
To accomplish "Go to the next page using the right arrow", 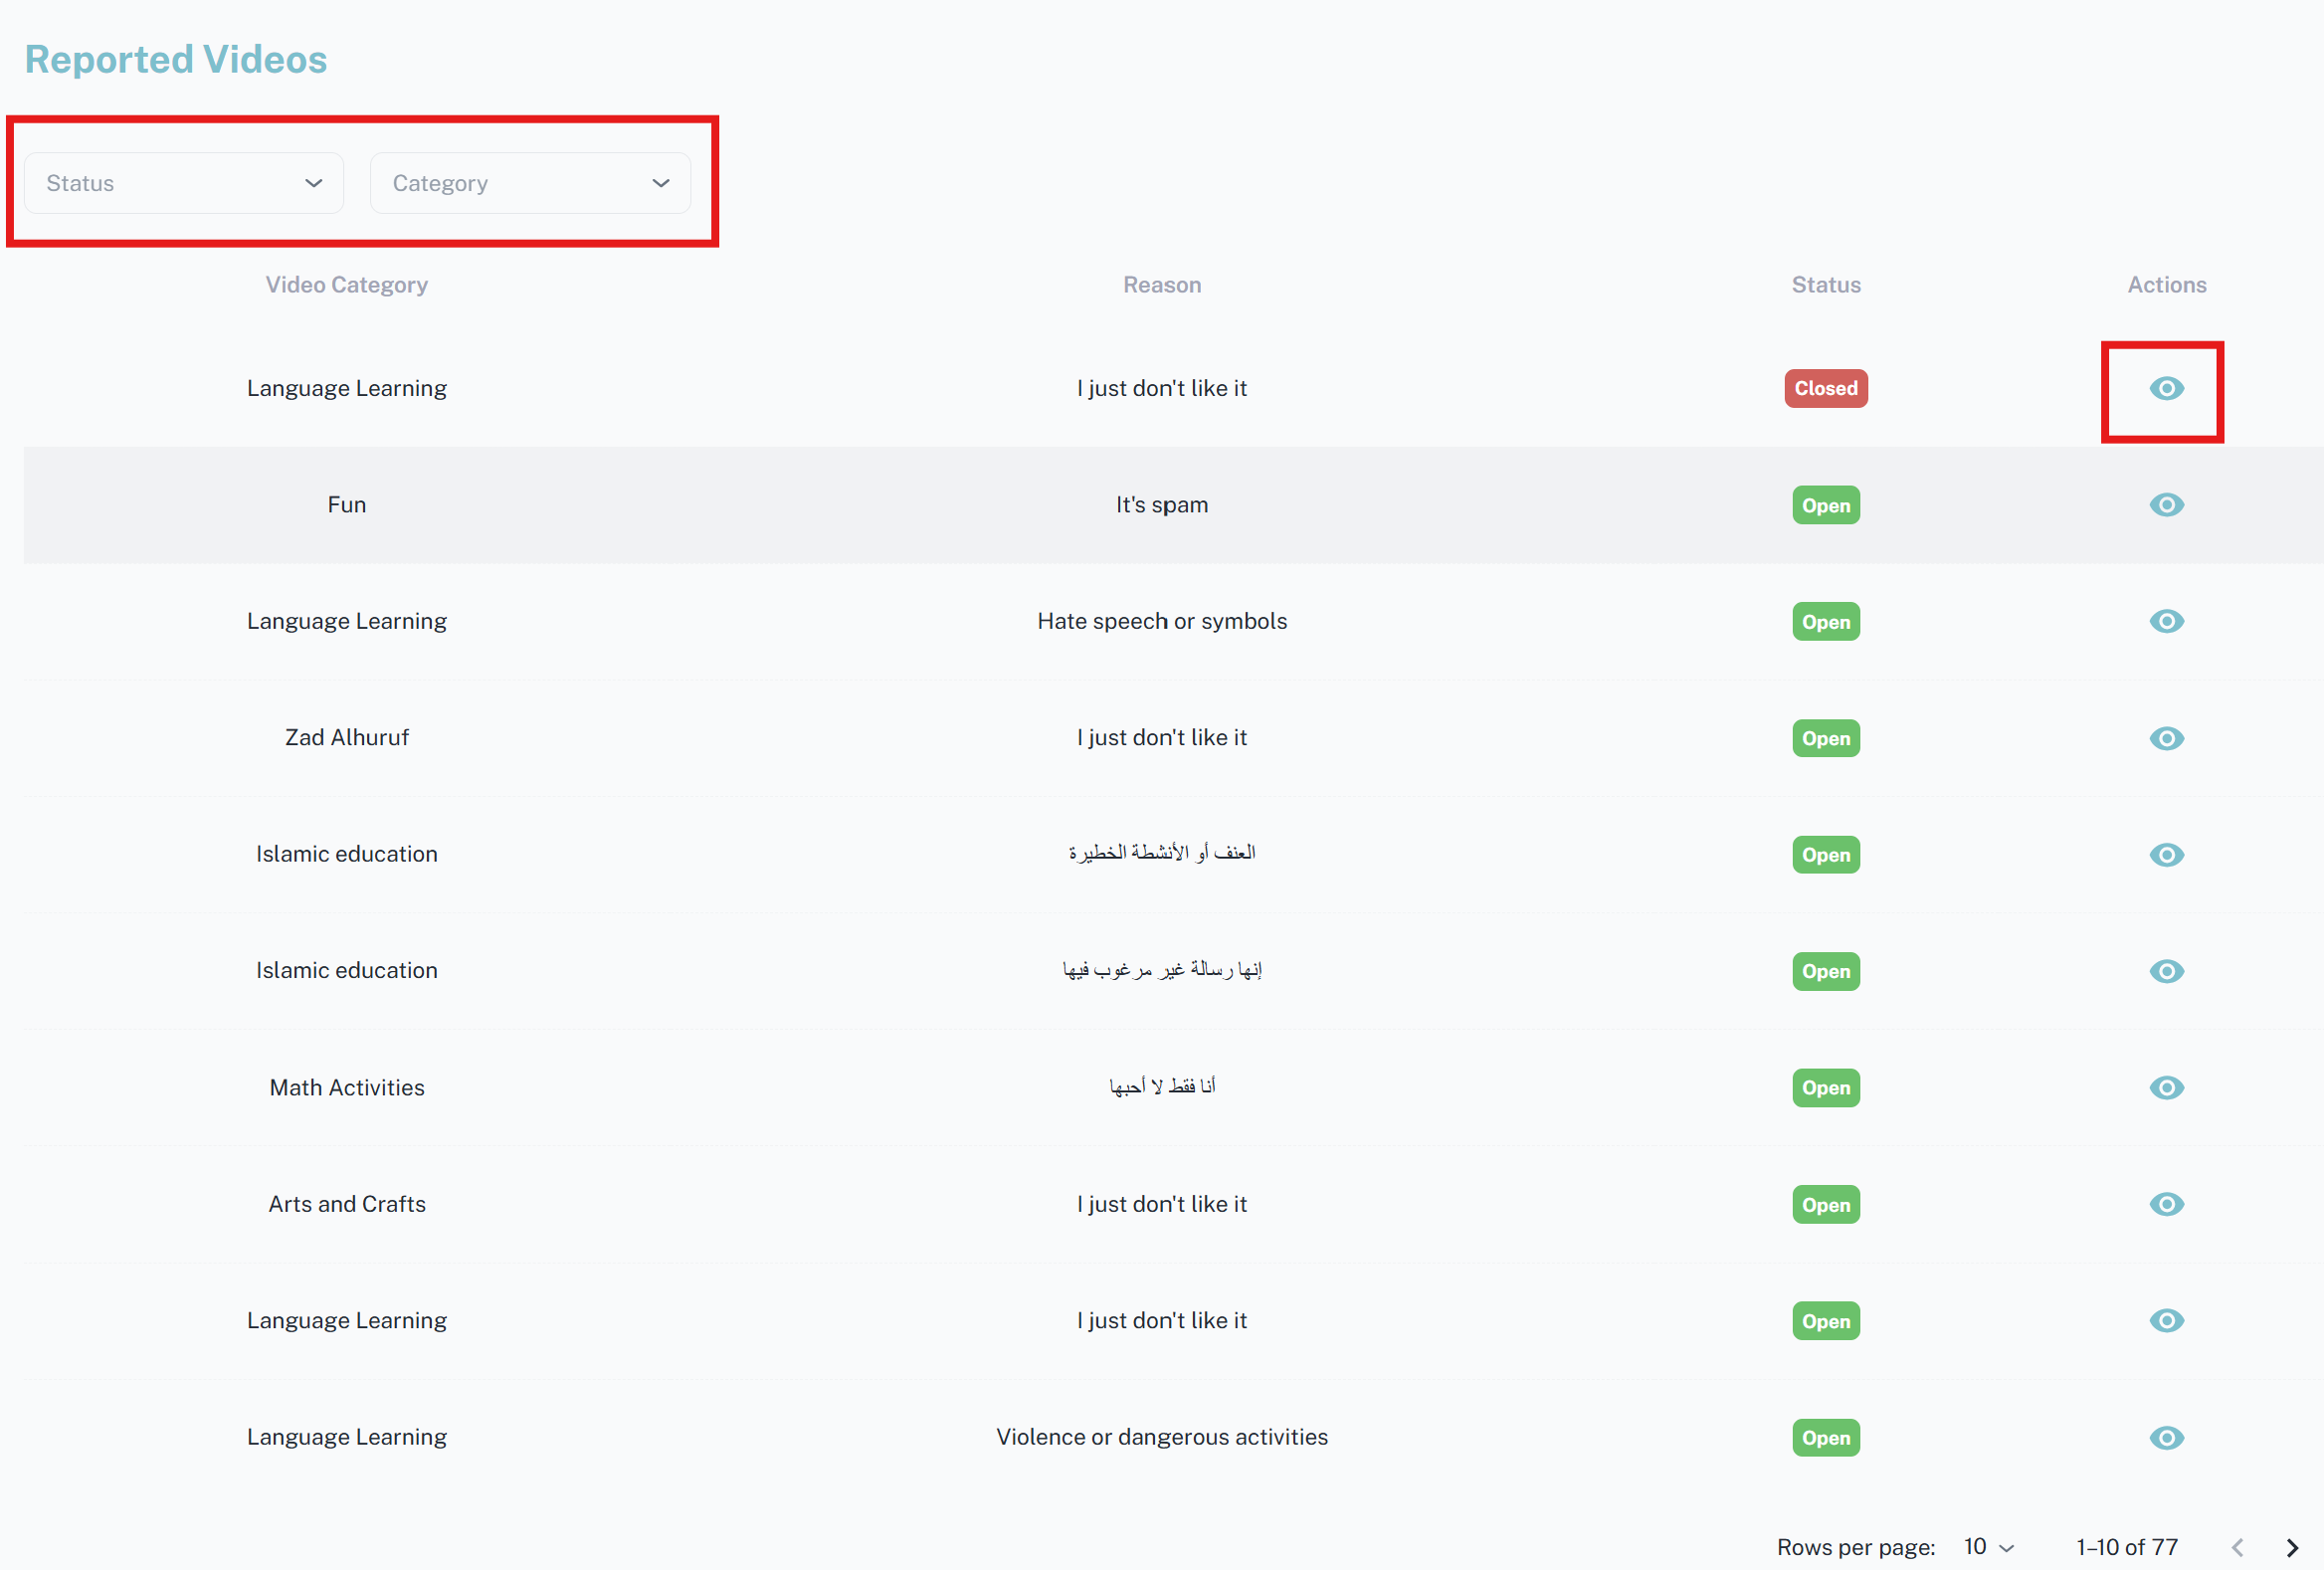I will 2291,1547.
